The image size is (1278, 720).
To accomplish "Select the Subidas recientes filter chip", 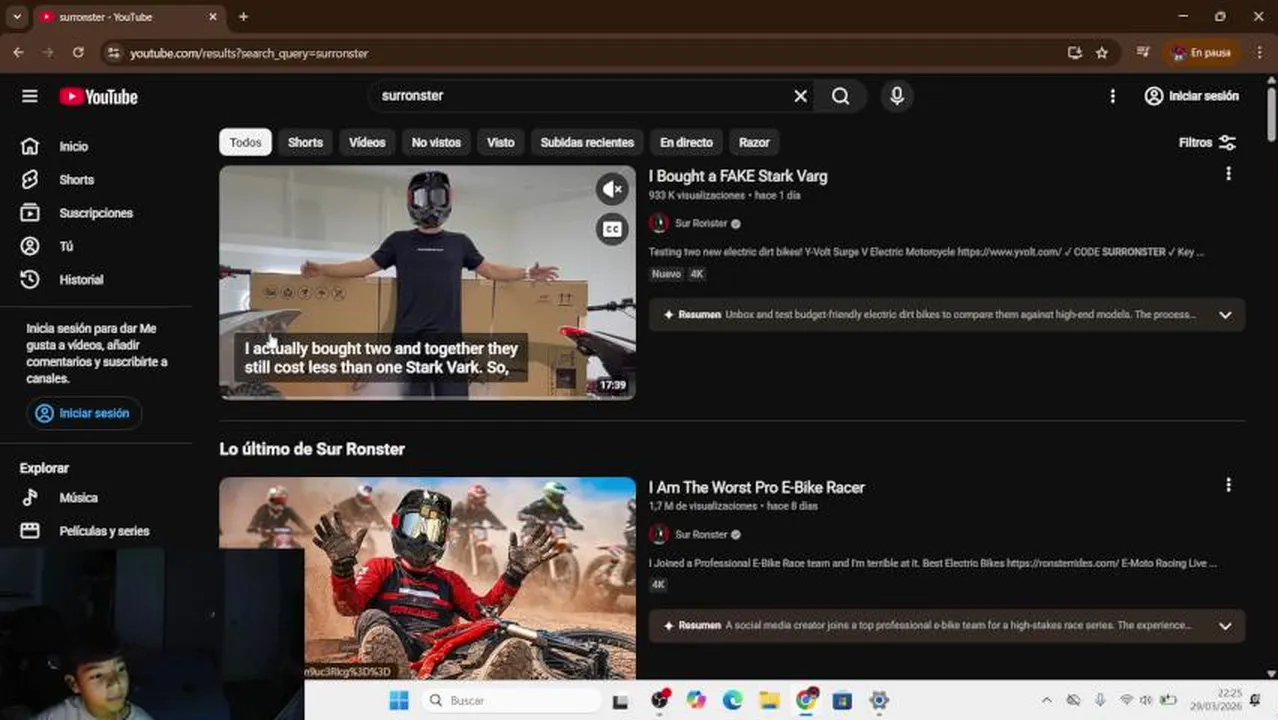I will (587, 142).
